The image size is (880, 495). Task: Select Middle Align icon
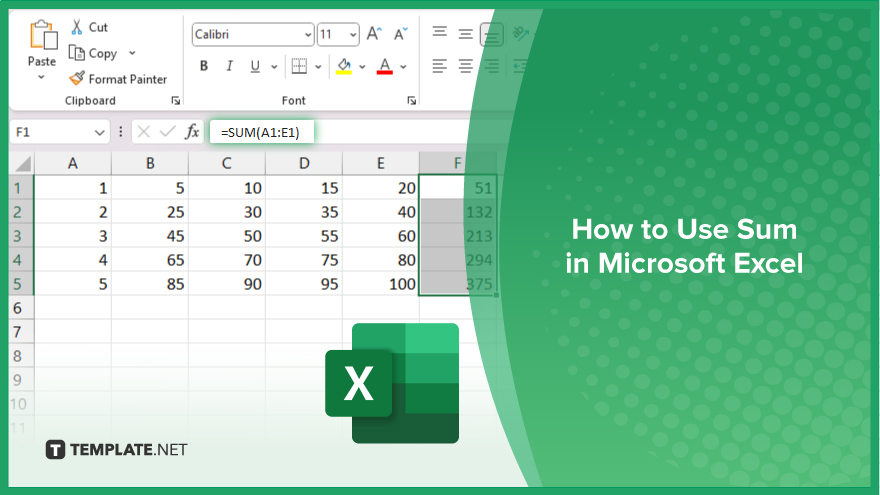465,34
